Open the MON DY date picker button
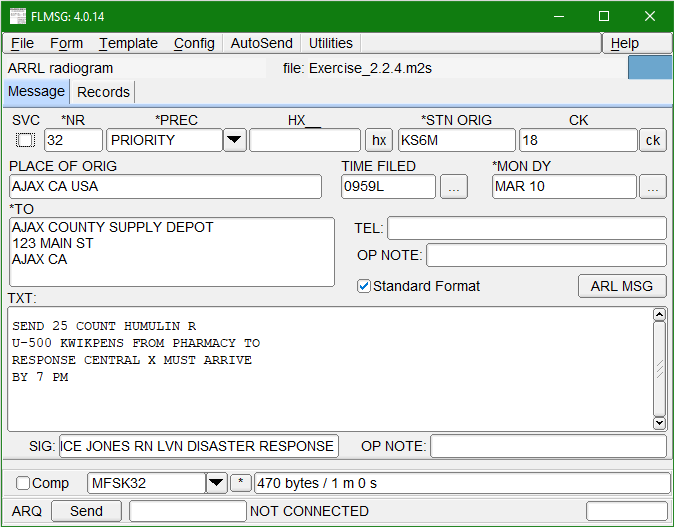The width and height of the screenshot is (674, 527). pos(653,187)
